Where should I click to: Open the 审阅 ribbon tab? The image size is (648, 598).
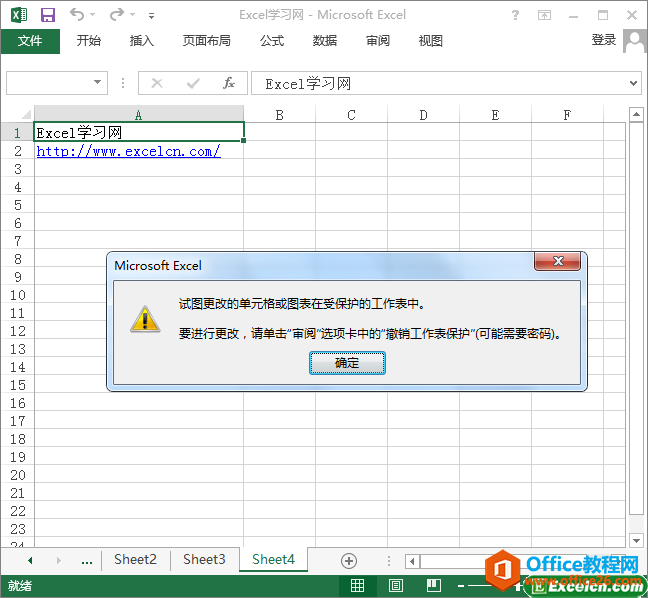click(378, 41)
